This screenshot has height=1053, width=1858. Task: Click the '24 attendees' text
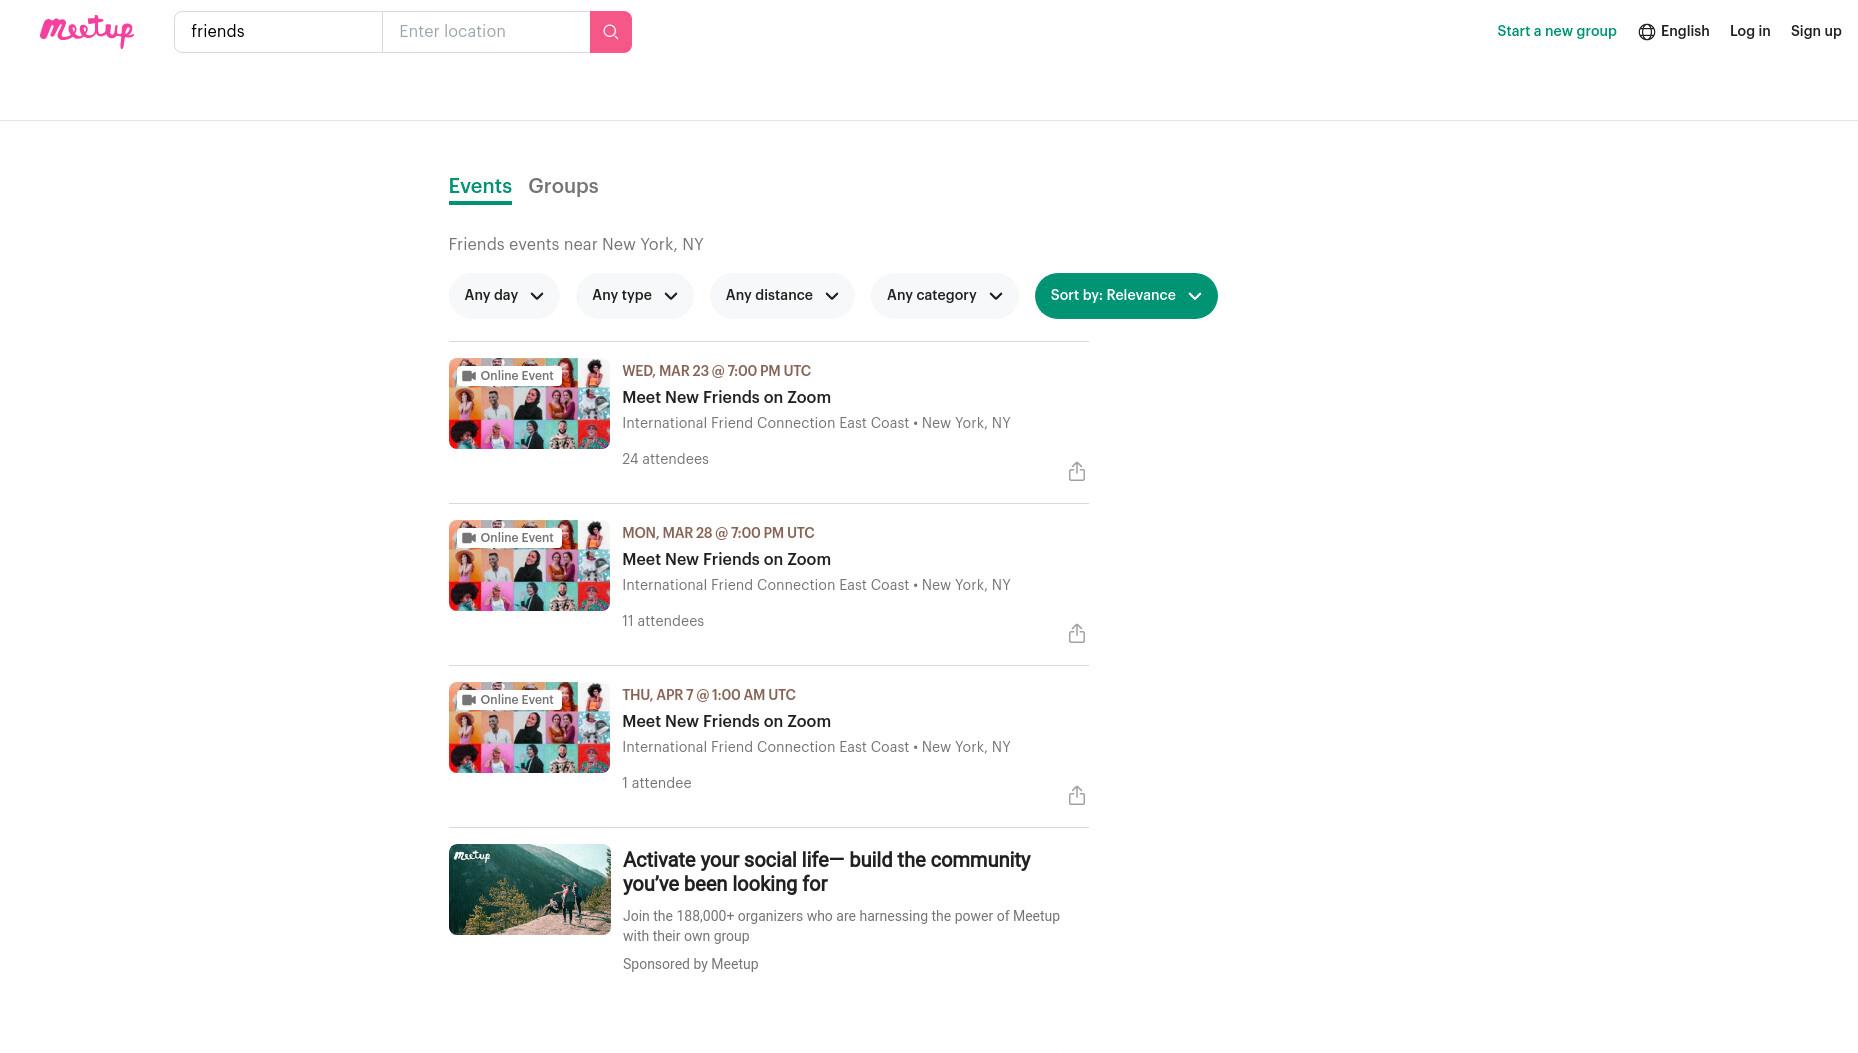click(665, 459)
